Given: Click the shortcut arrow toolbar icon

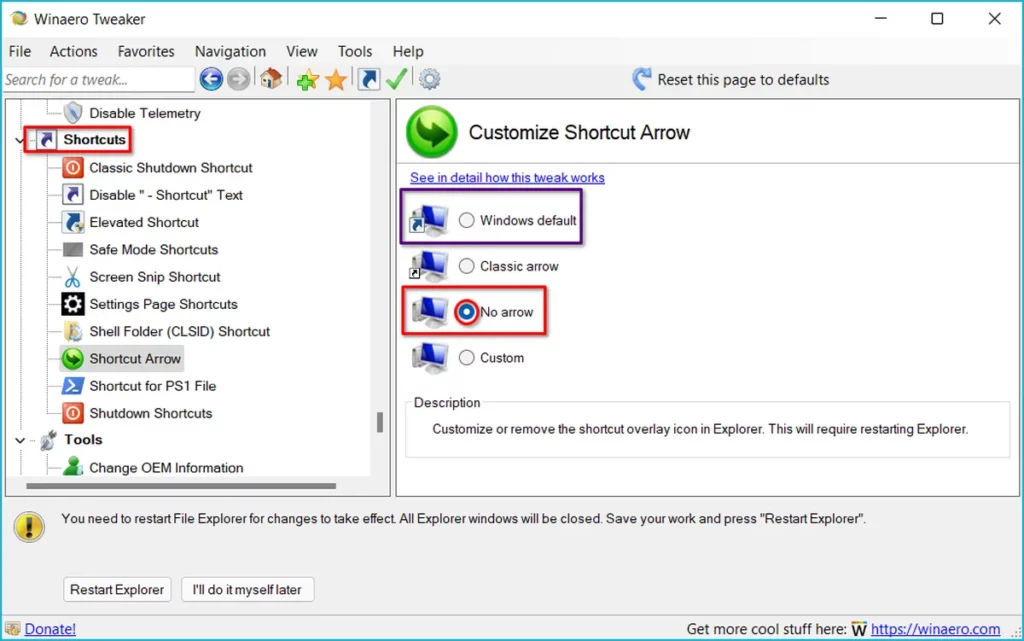Looking at the screenshot, I should [369, 80].
